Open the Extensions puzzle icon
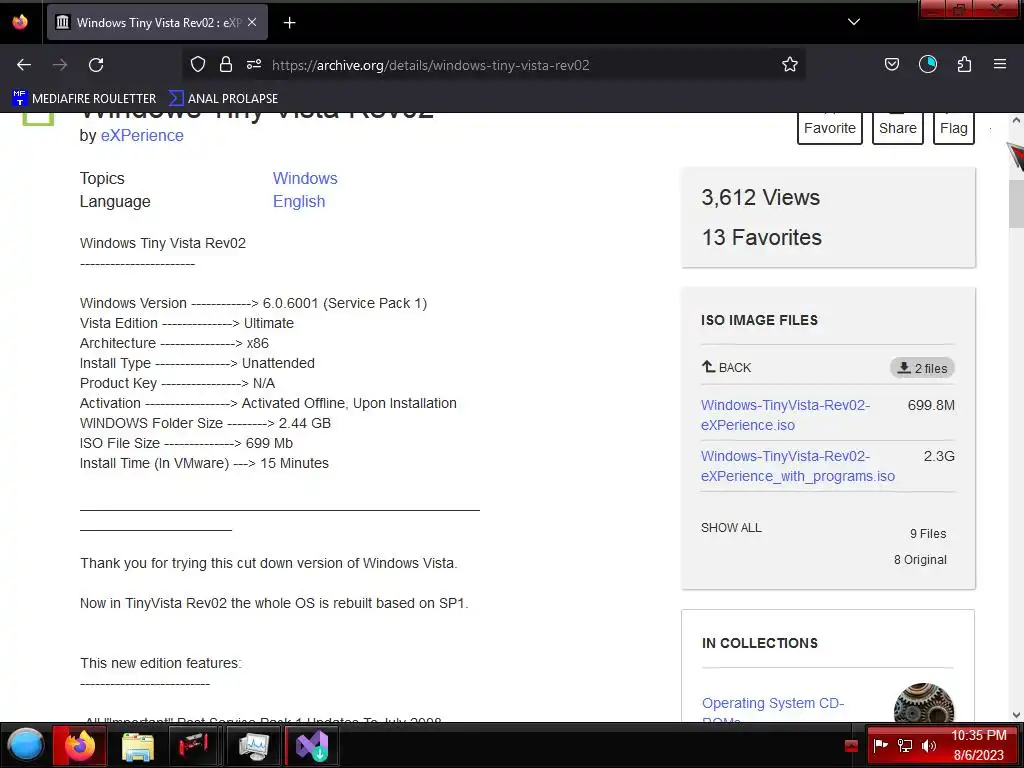This screenshot has height=768, width=1024. [x=964, y=64]
